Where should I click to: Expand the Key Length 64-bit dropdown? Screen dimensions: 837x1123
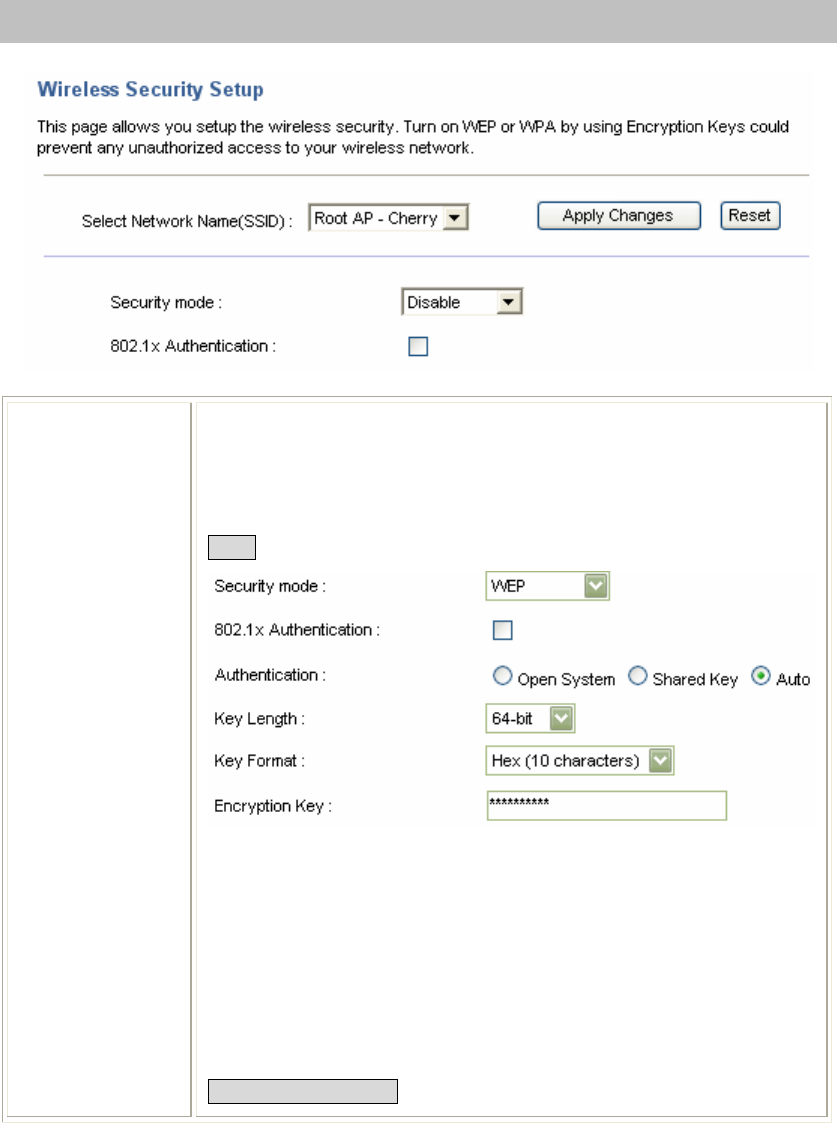coord(530,718)
